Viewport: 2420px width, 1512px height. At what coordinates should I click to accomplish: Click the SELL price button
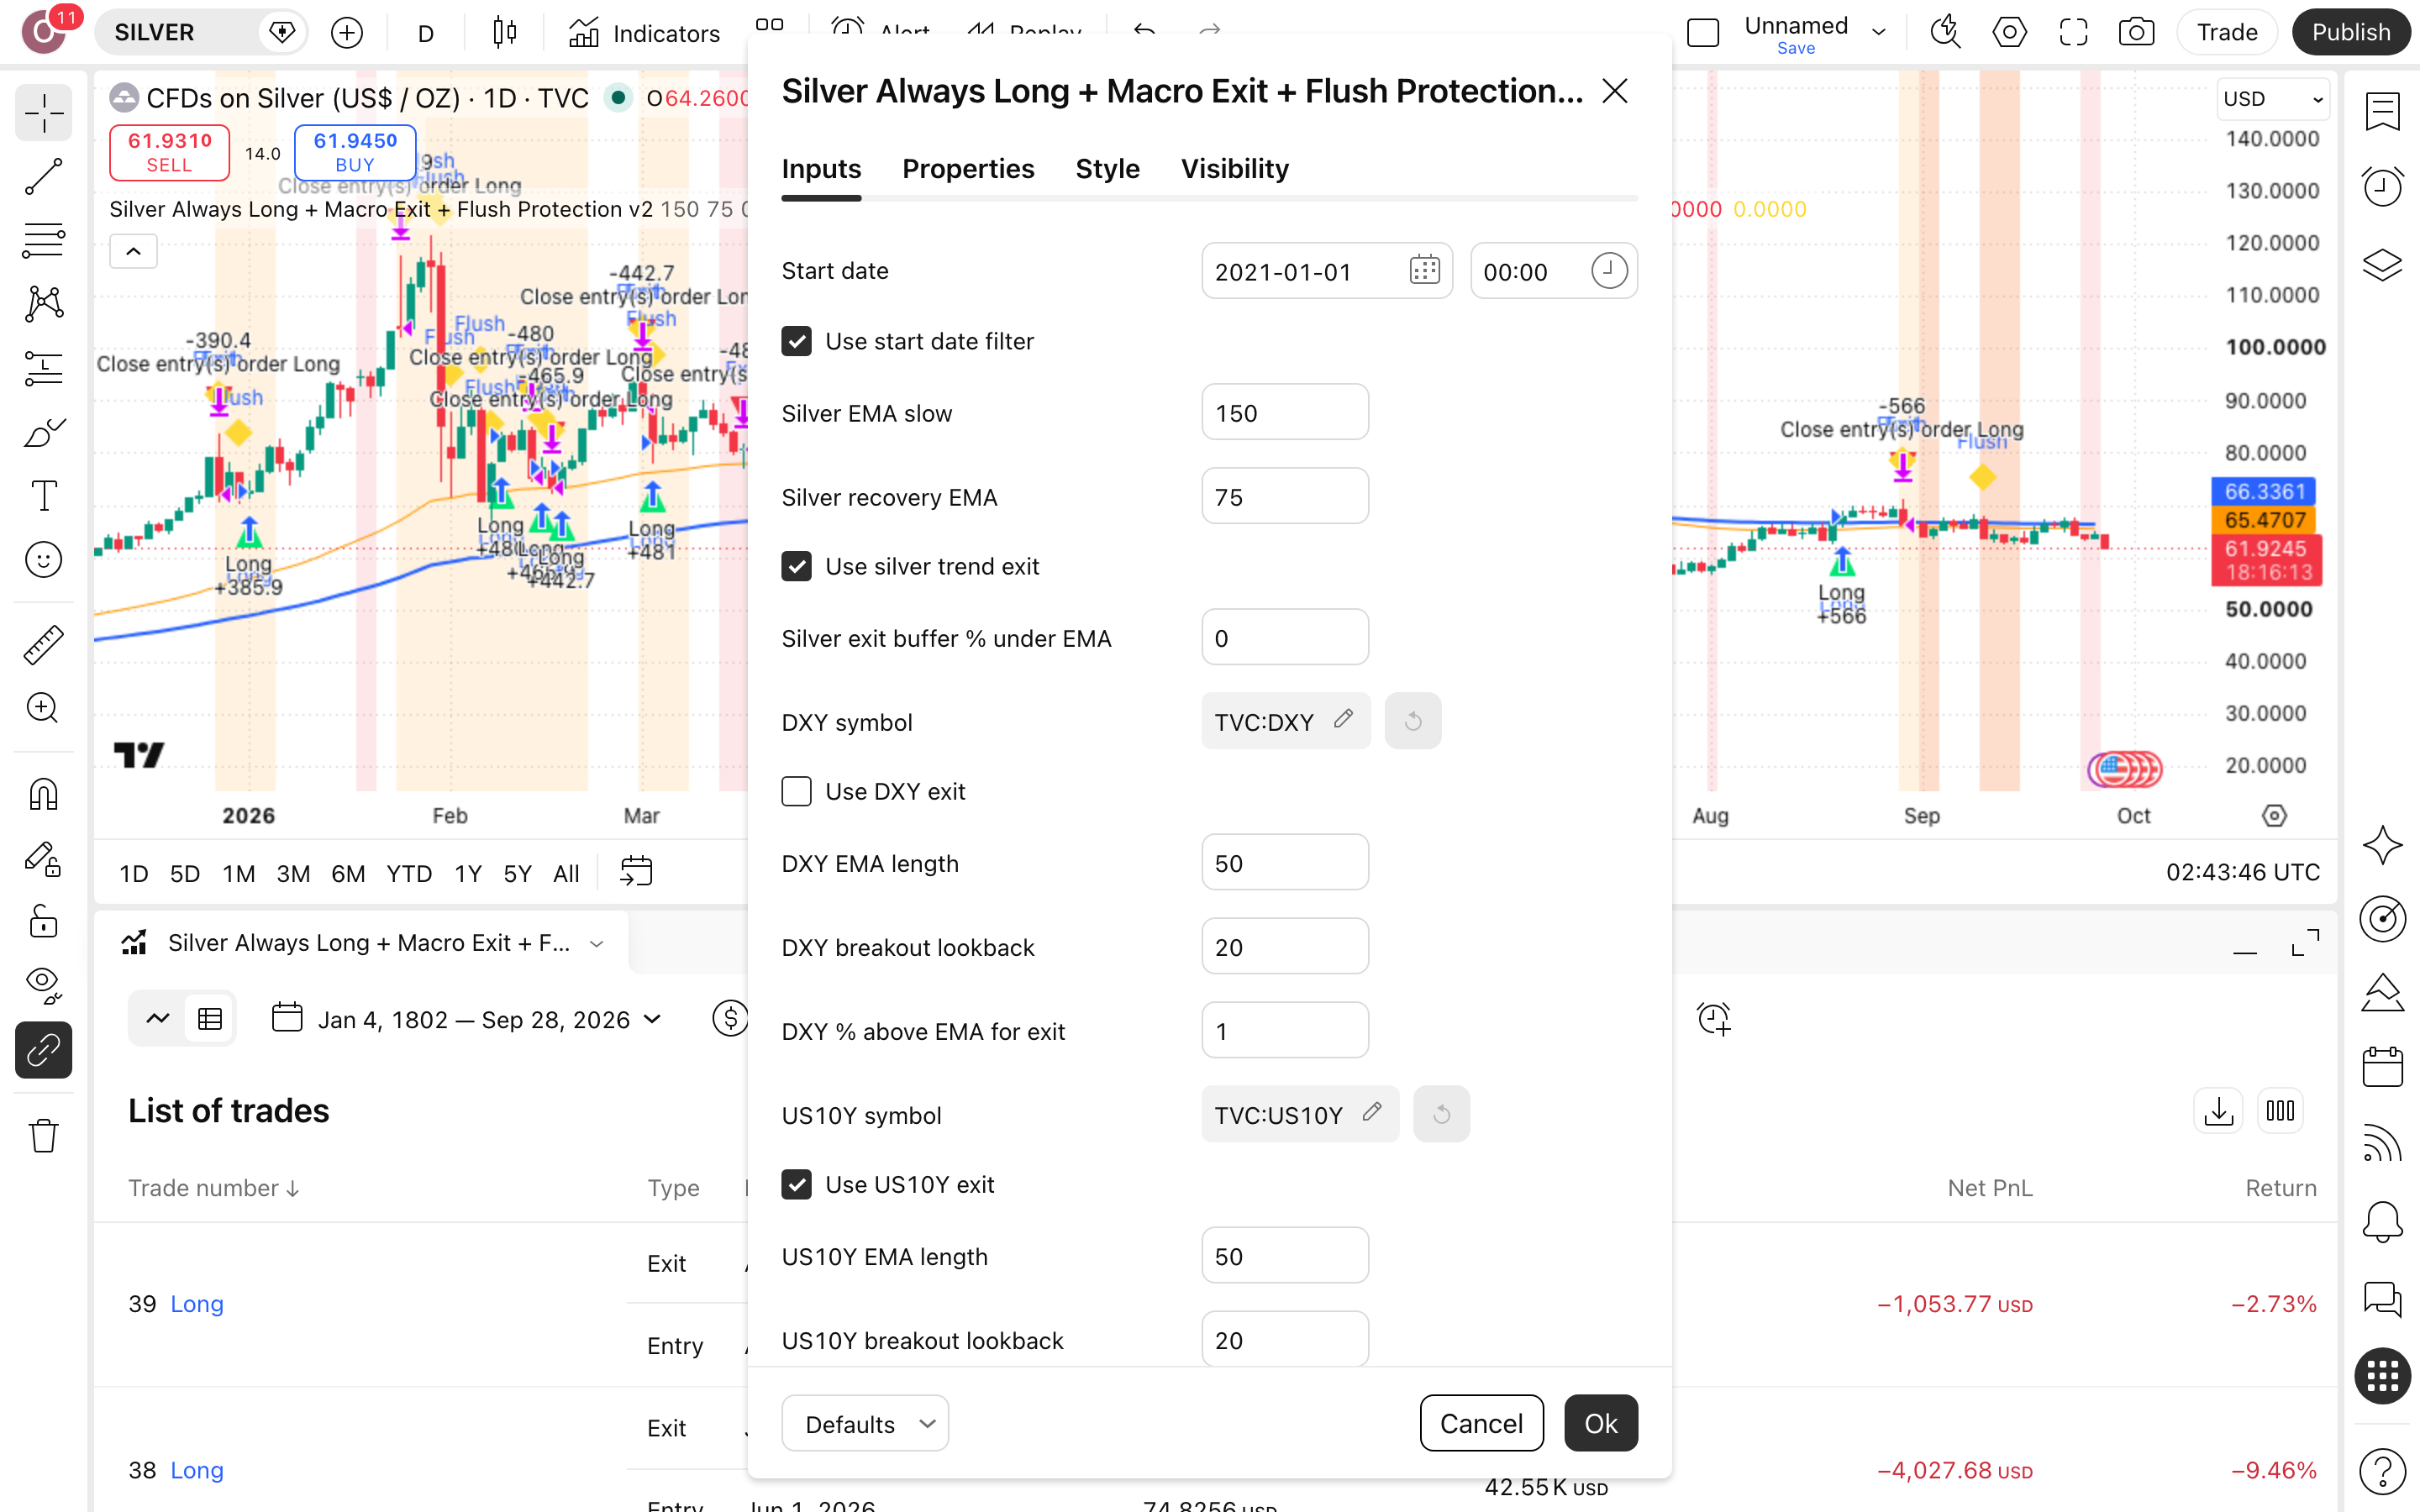[169, 152]
